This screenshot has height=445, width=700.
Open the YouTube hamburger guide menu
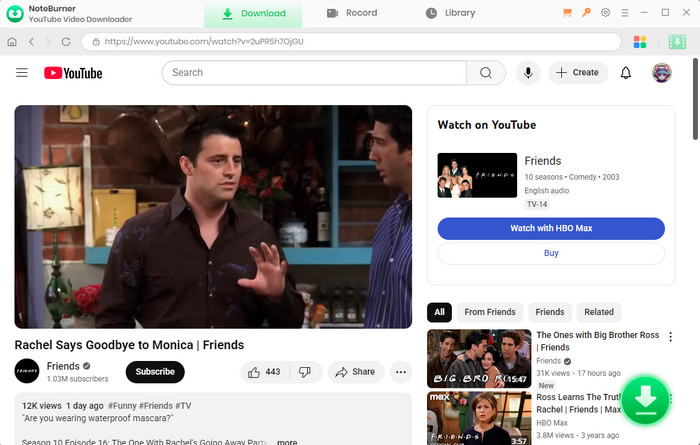pos(22,73)
